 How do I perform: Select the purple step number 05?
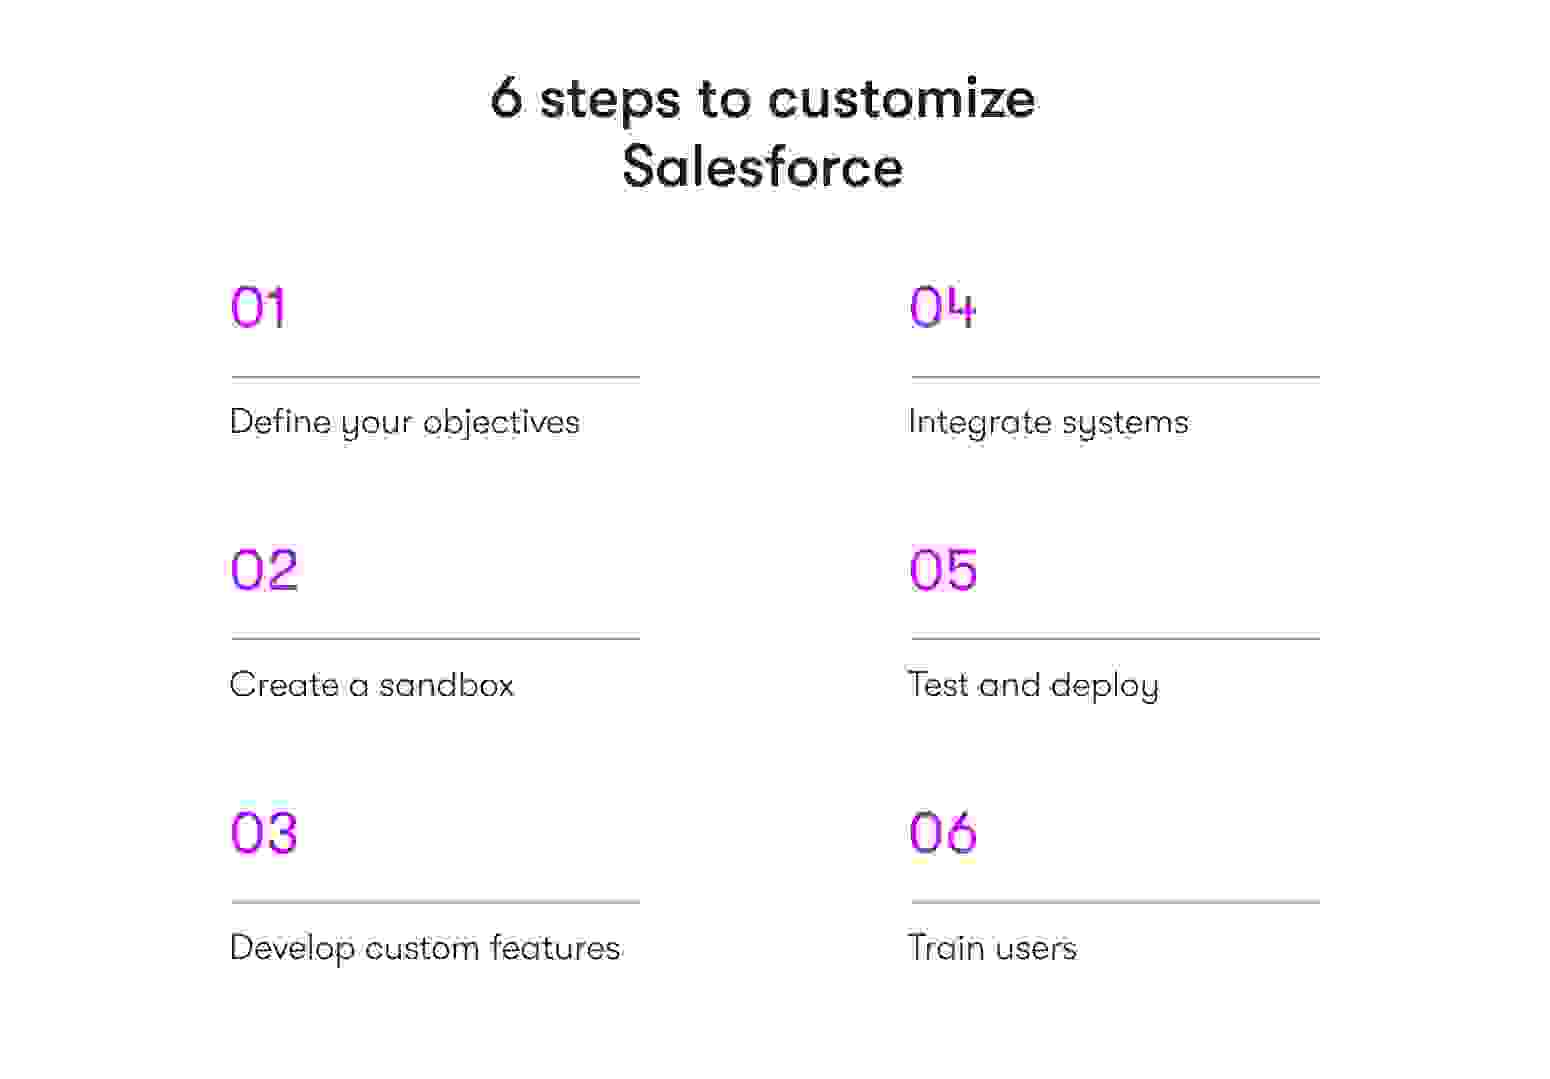tap(943, 570)
